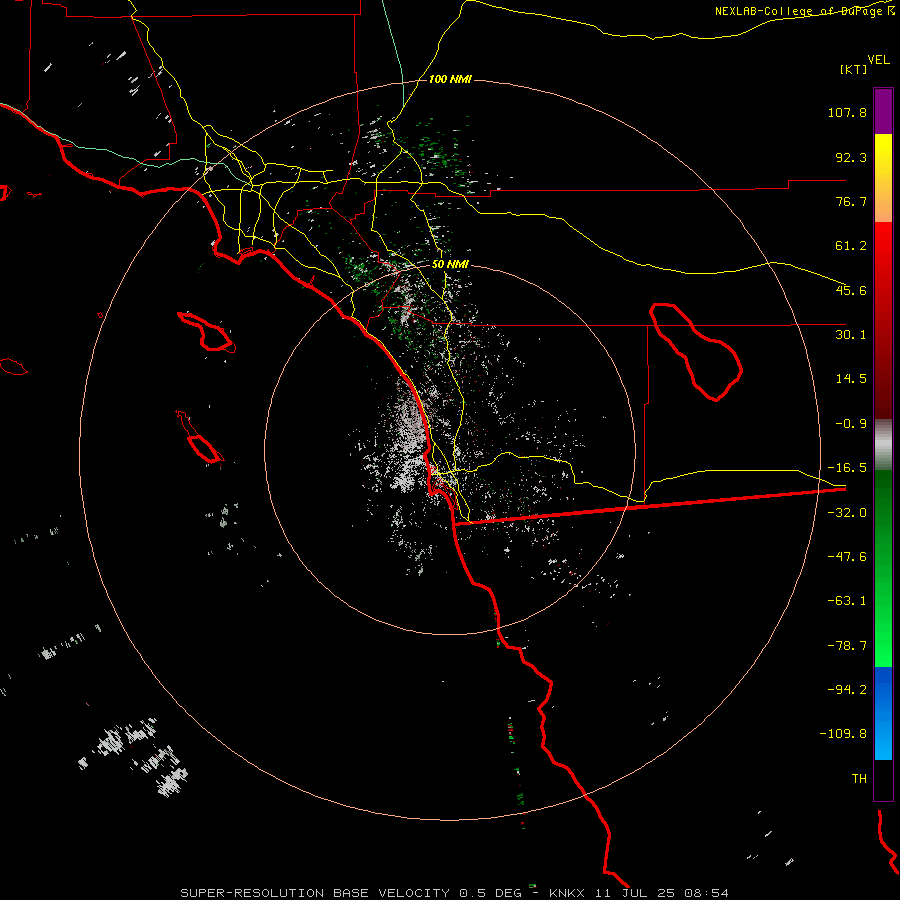Pick the gray segment of the color bar

(x=883, y=445)
